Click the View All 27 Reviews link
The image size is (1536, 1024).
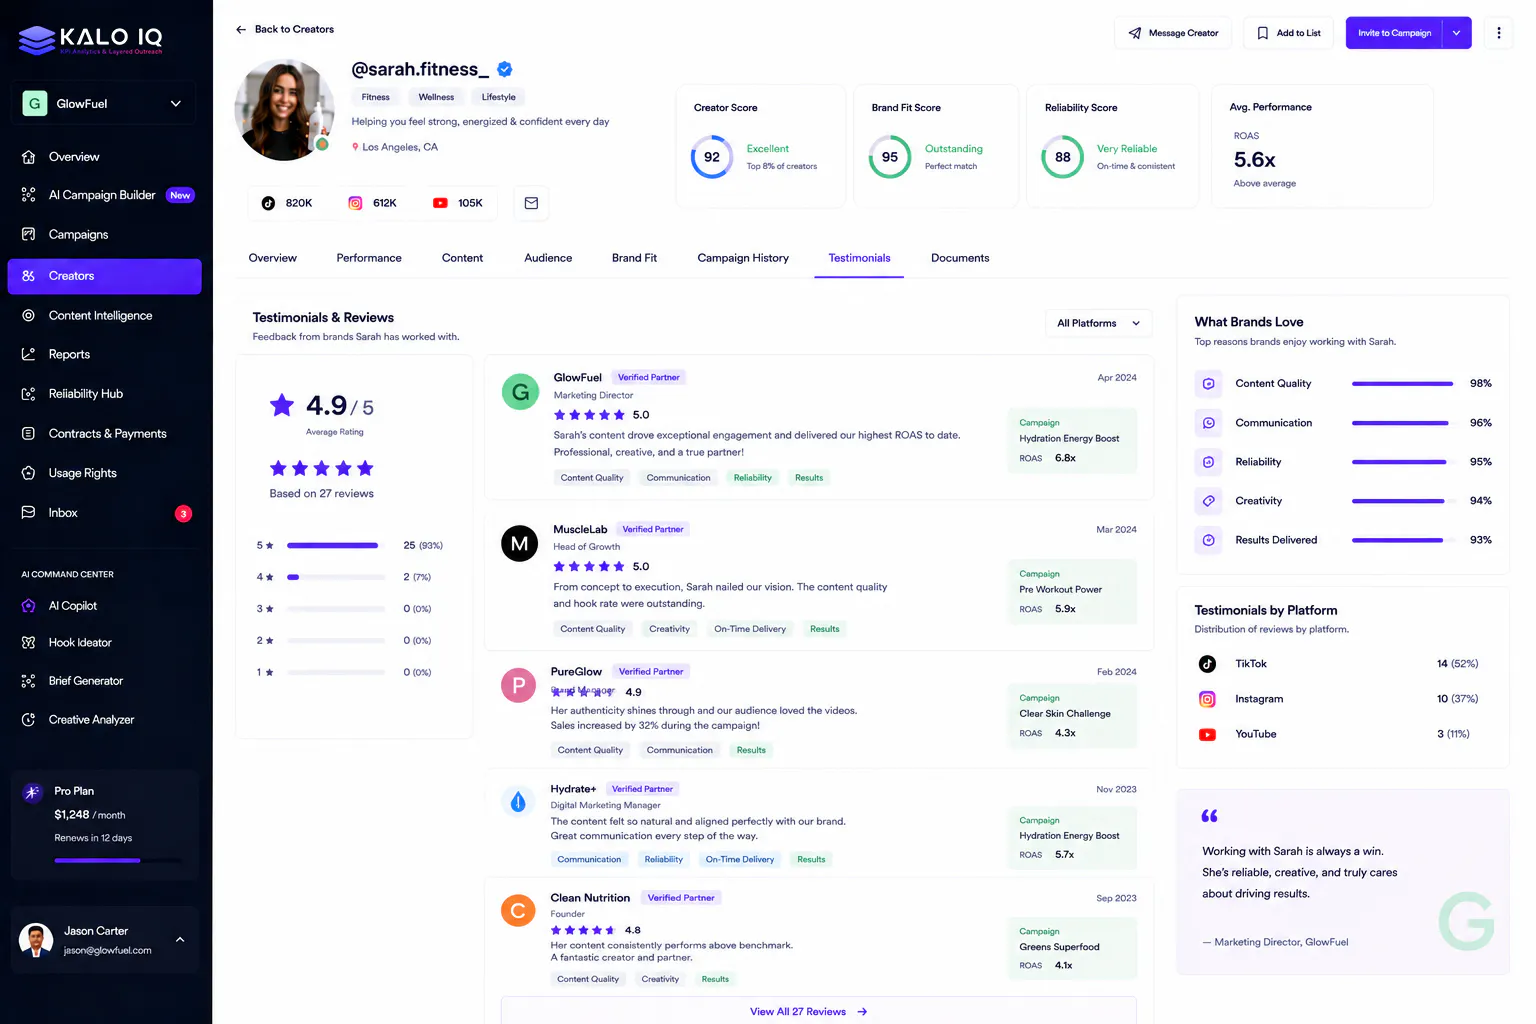(808, 1012)
